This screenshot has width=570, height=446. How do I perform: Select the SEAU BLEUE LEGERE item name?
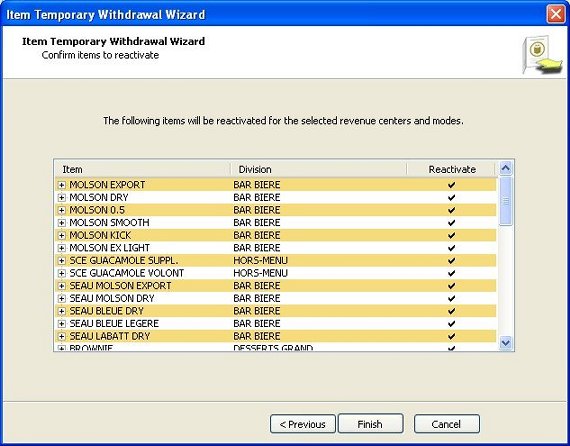(114, 324)
